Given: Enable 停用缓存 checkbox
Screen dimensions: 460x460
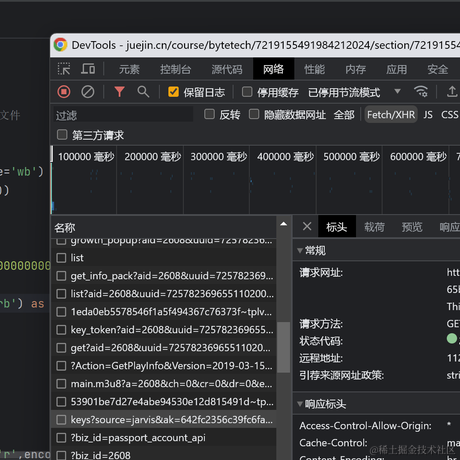Looking at the screenshot, I should [x=247, y=92].
